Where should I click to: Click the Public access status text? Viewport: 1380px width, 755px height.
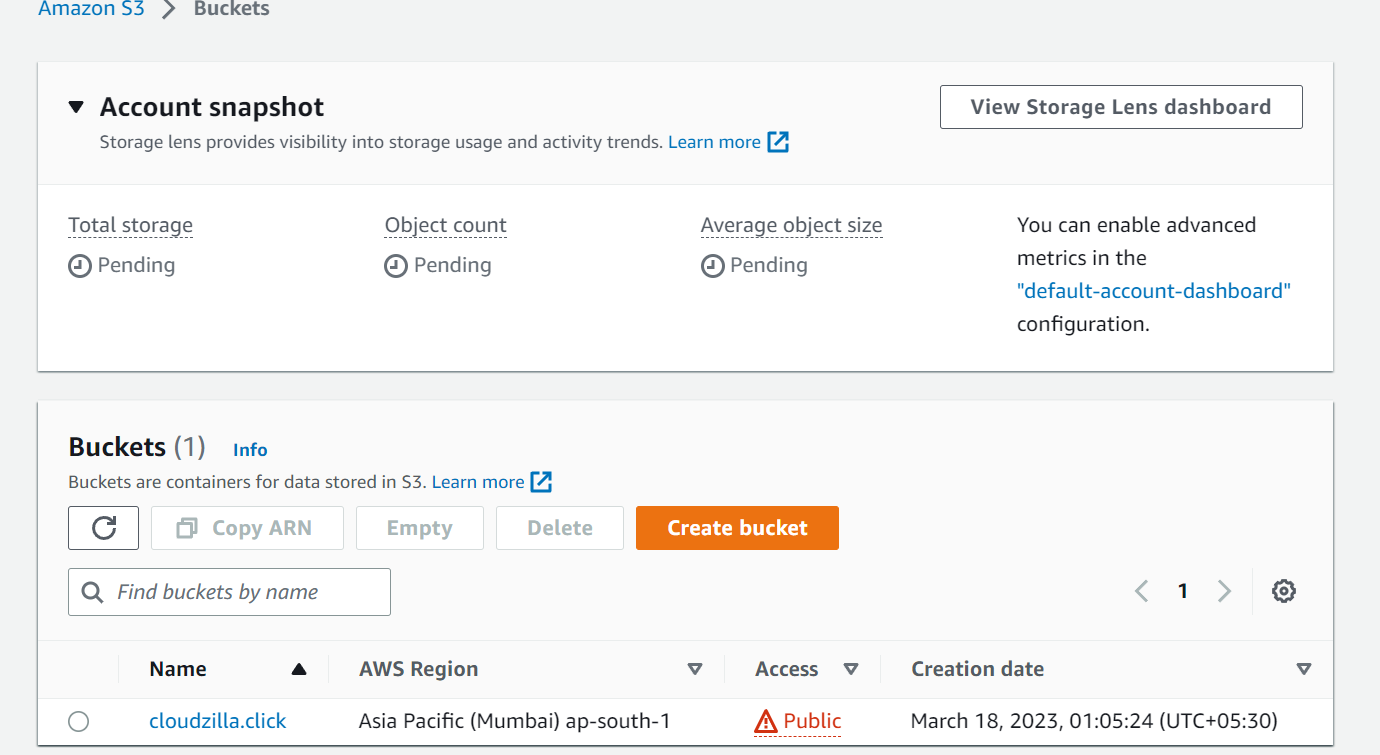click(x=813, y=721)
